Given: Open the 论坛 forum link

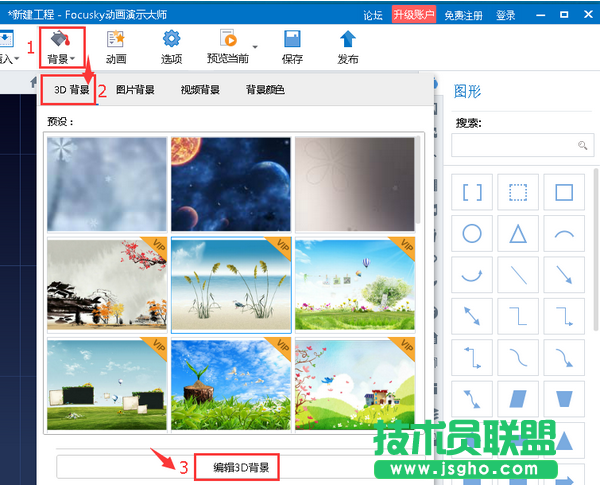Looking at the screenshot, I should [x=373, y=15].
